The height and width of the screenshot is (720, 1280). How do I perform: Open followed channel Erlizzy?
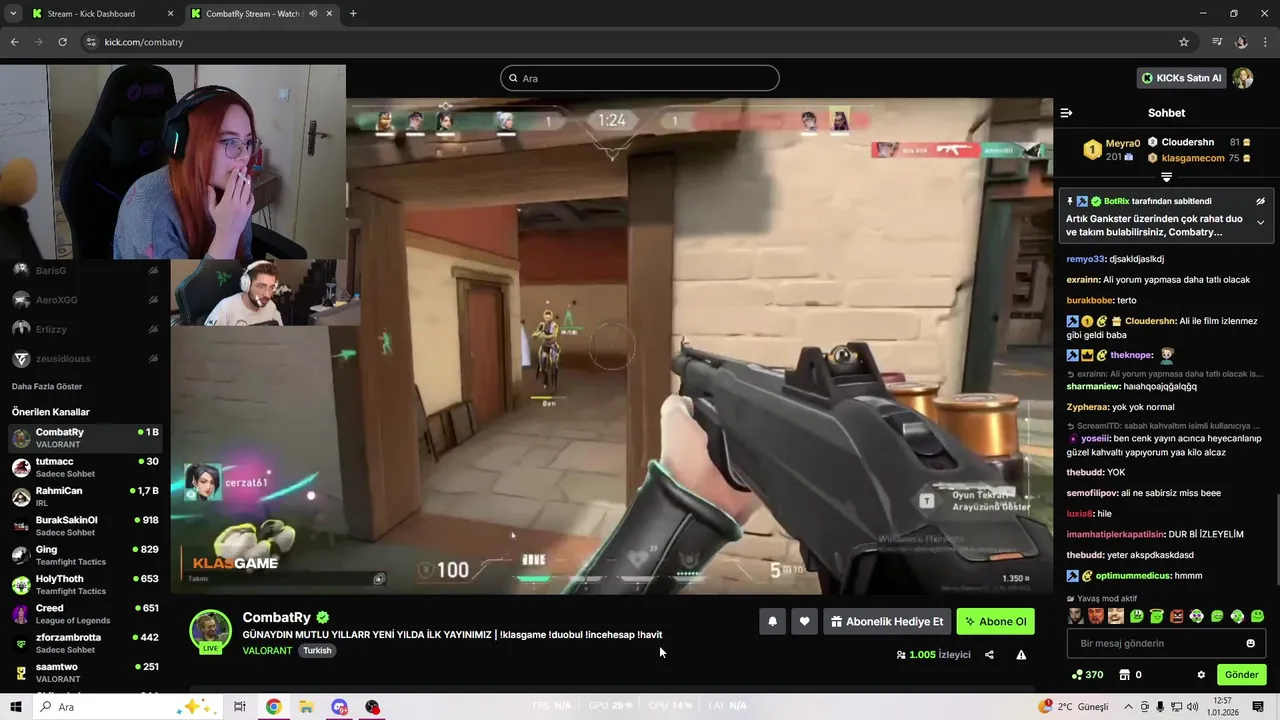click(x=85, y=328)
